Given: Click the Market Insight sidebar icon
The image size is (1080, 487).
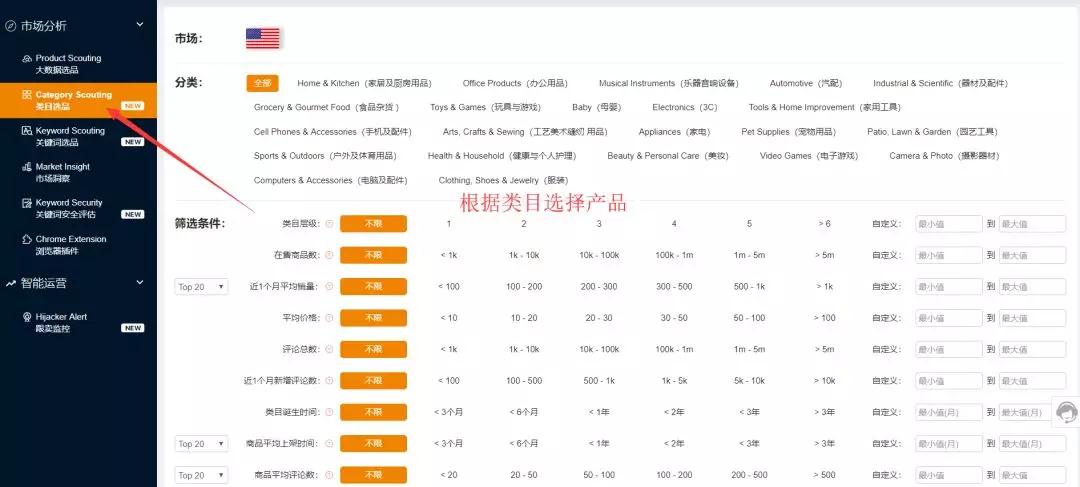Looking at the screenshot, I should coord(27,167).
